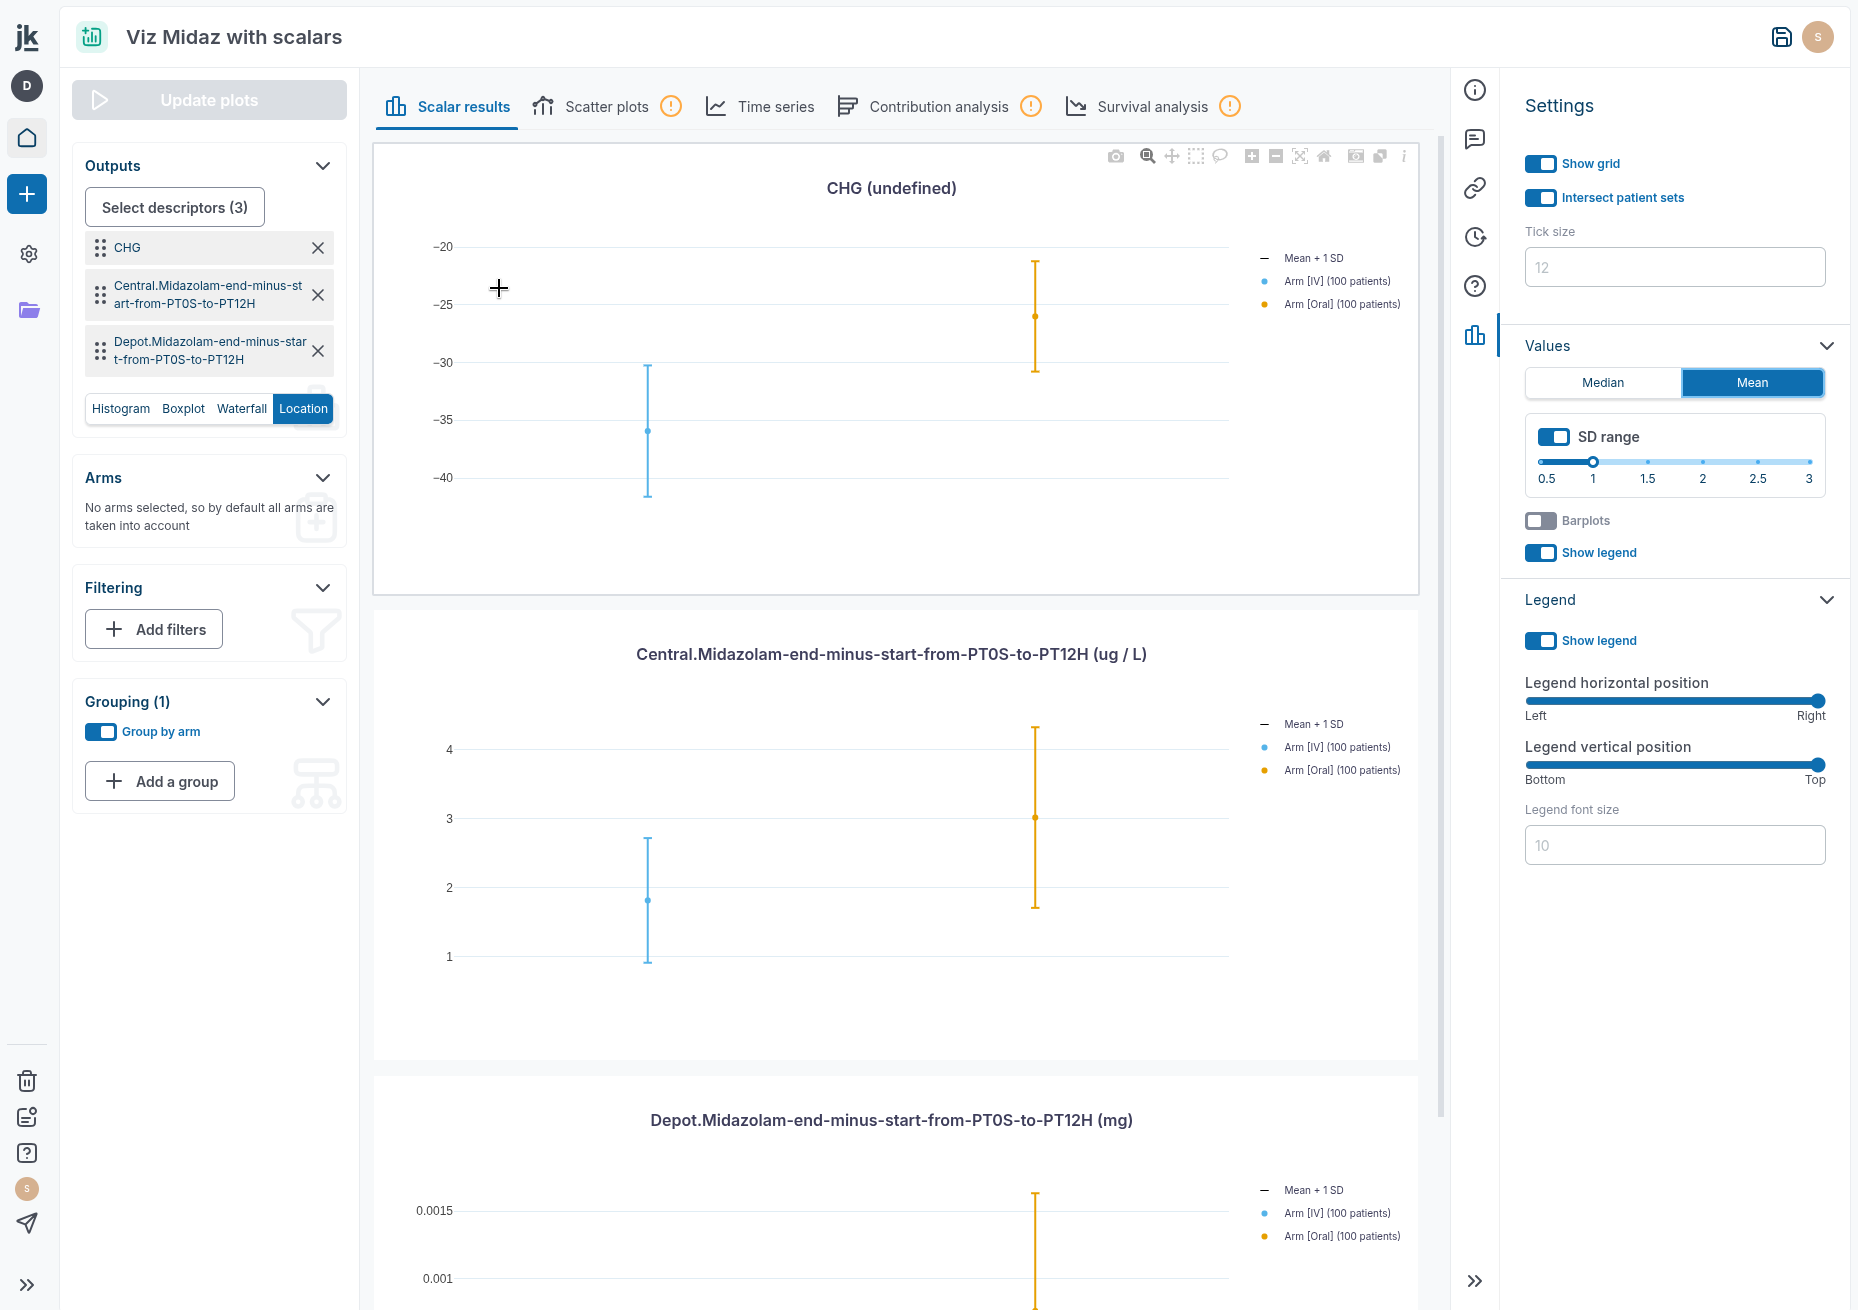Image resolution: width=1858 pixels, height=1310 pixels.
Task: Collapse the Filtering section
Action: pos(323,588)
